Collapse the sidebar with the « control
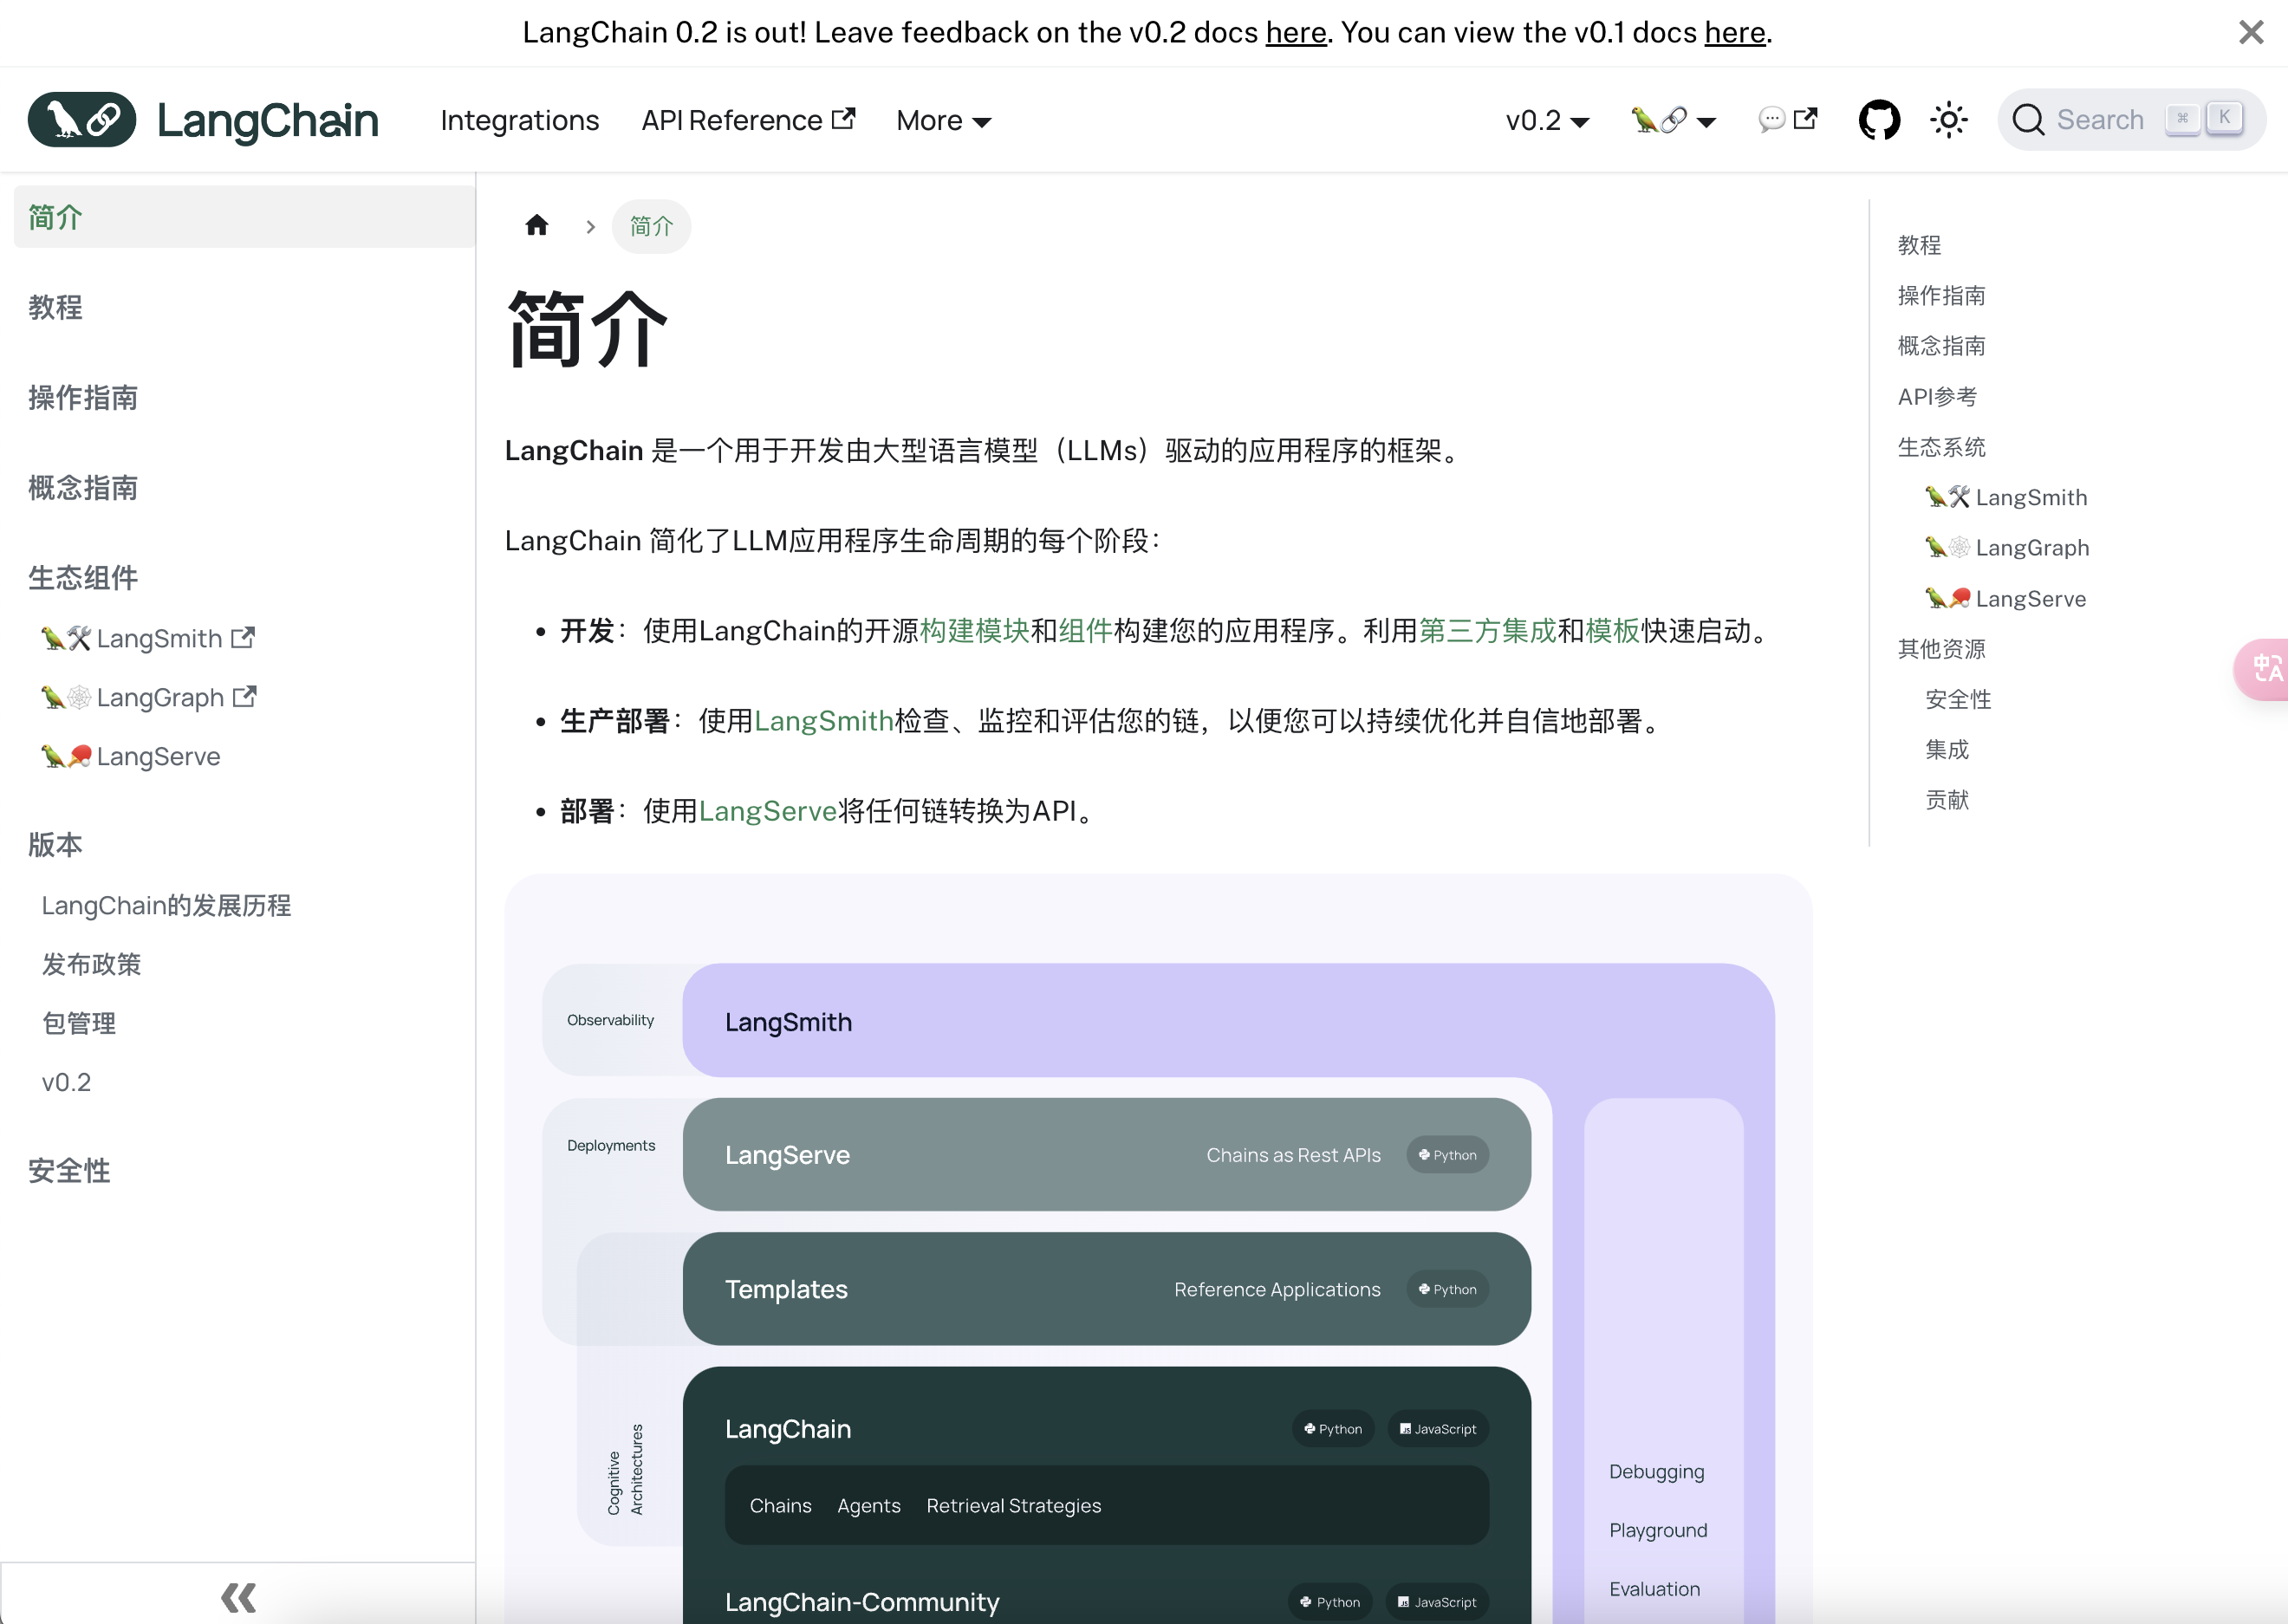This screenshot has height=1624, width=2288. [x=237, y=1596]
